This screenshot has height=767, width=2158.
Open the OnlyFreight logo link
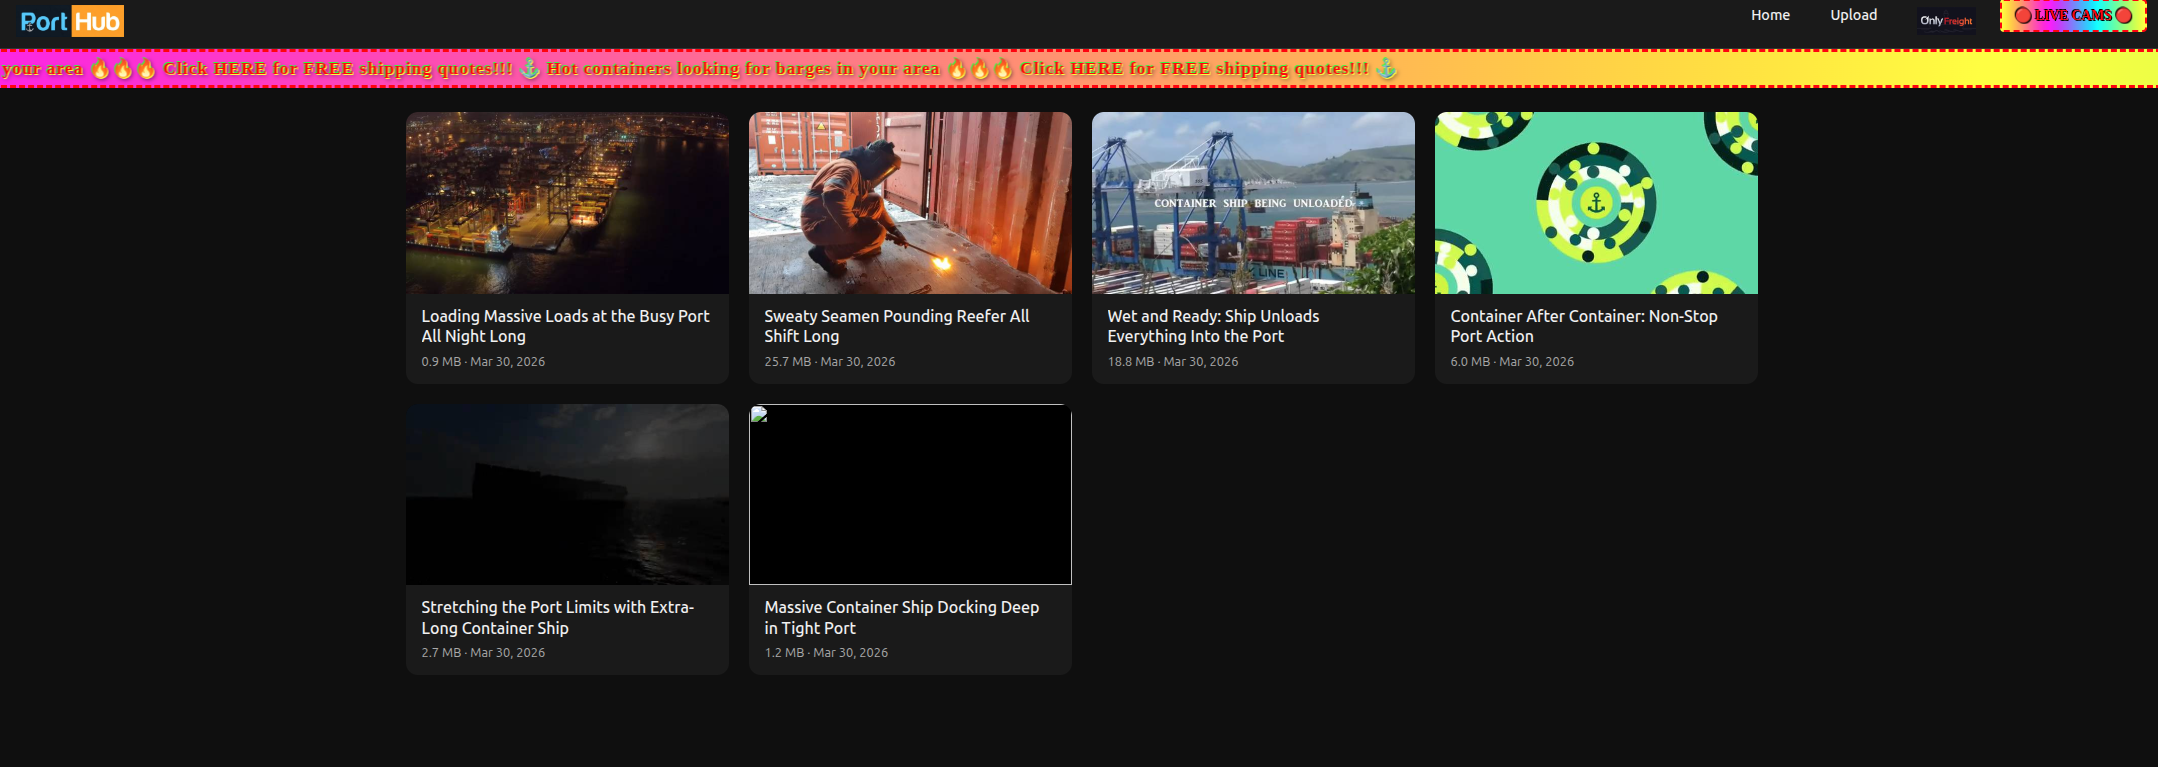click(1945, 20)
